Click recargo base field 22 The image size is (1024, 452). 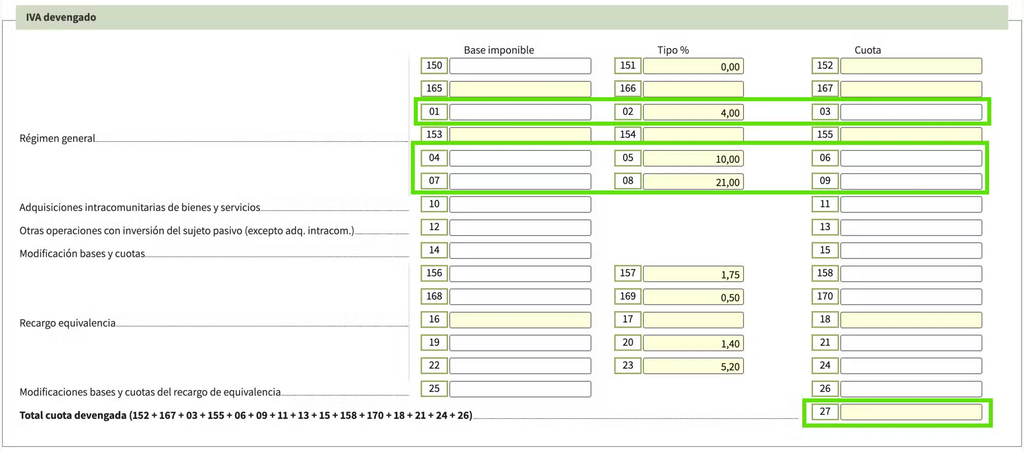tap(520, 366)
